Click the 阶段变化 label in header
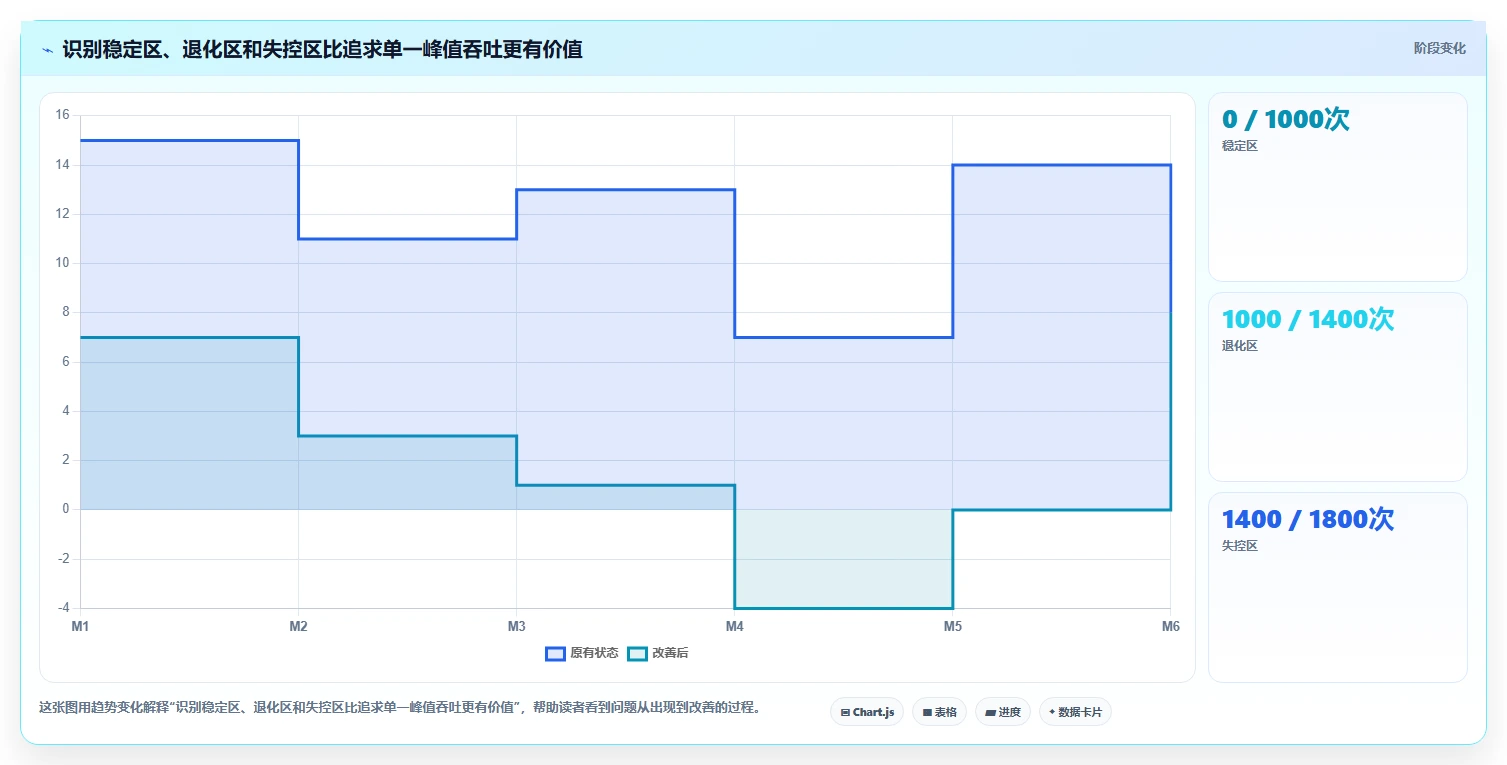The width and height of the screenshot is (1507, 765). tap(1440, 48)
